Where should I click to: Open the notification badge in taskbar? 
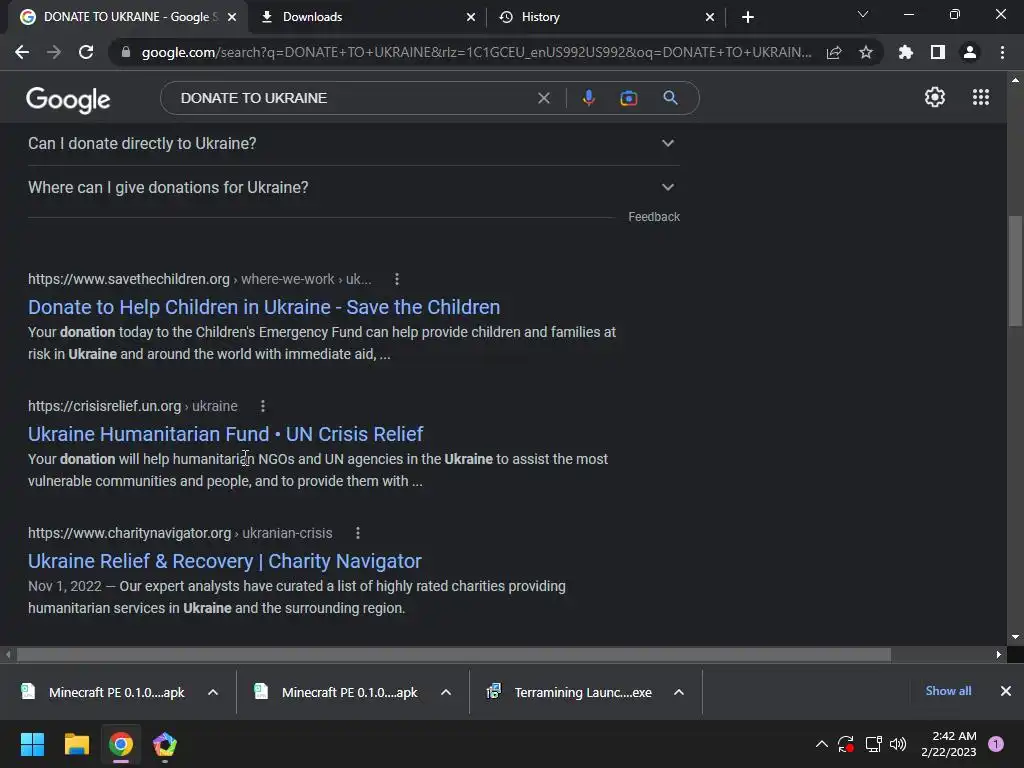point(995,744)
